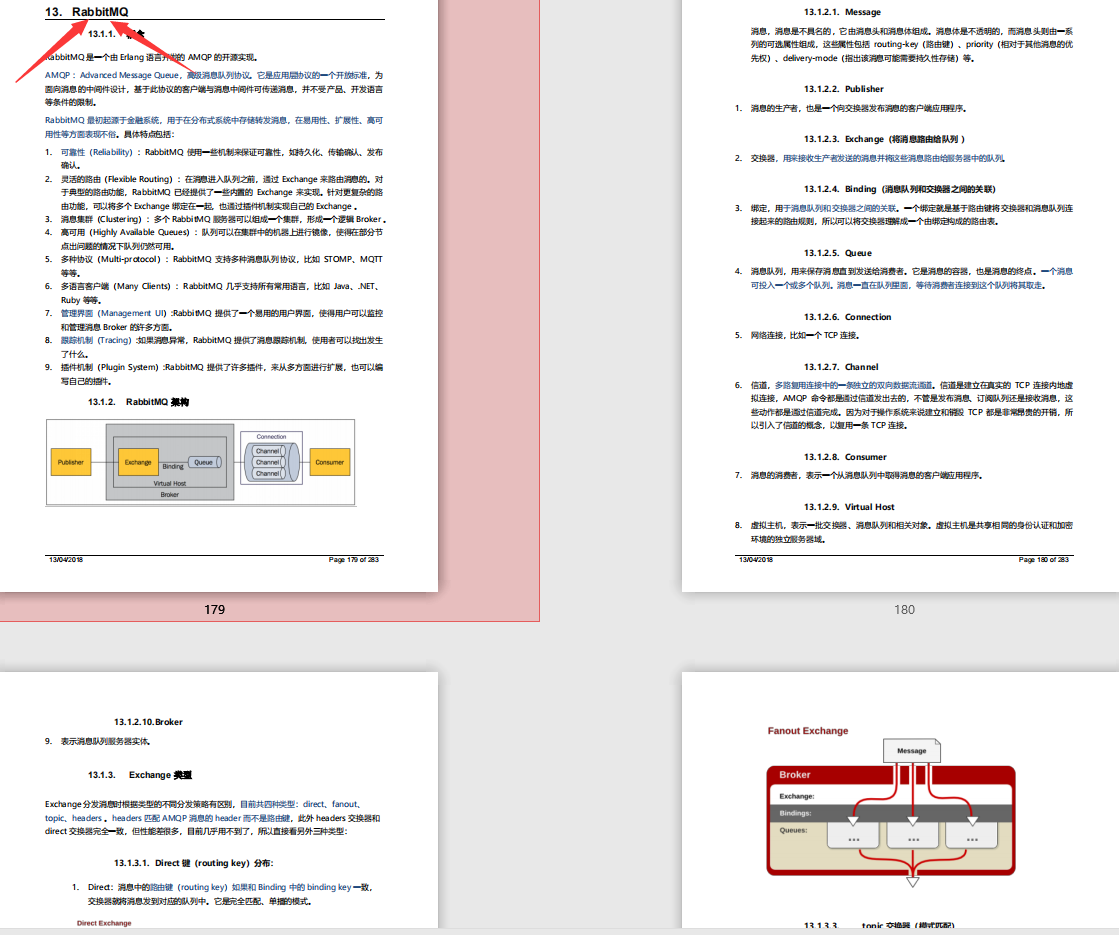This screenshot has height=935, width=1119.
Task: Click the yellow Publisher box in architecture diagram
Action: (x=71, y=463)
